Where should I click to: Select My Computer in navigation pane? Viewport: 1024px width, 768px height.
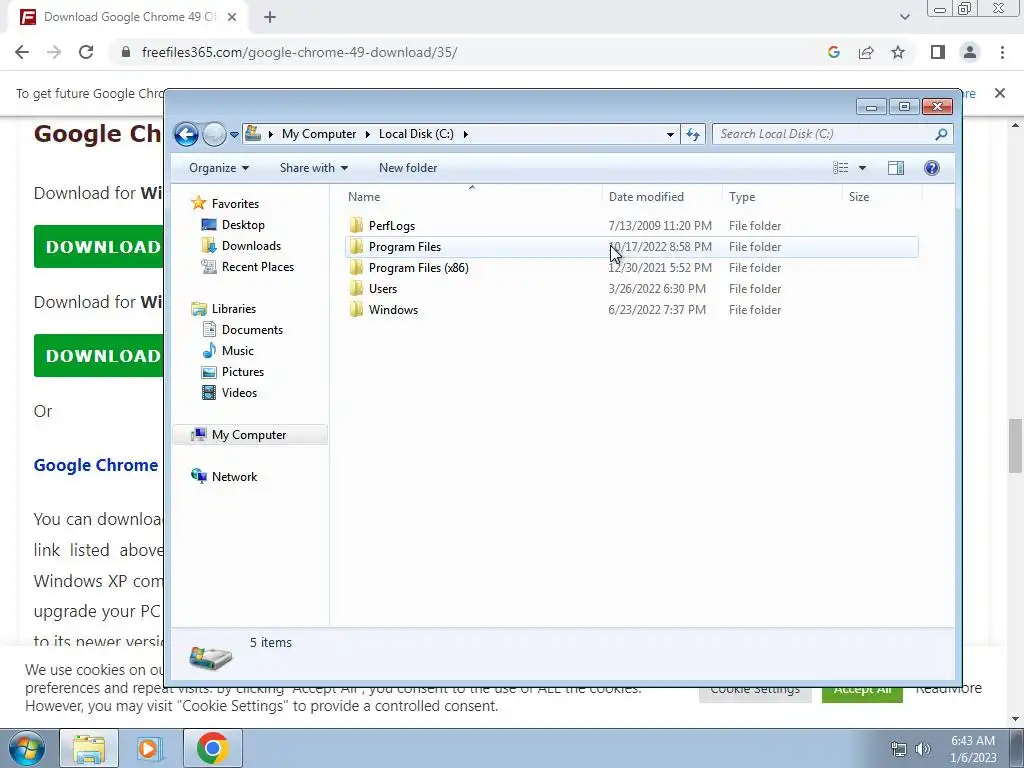(249, 435)
